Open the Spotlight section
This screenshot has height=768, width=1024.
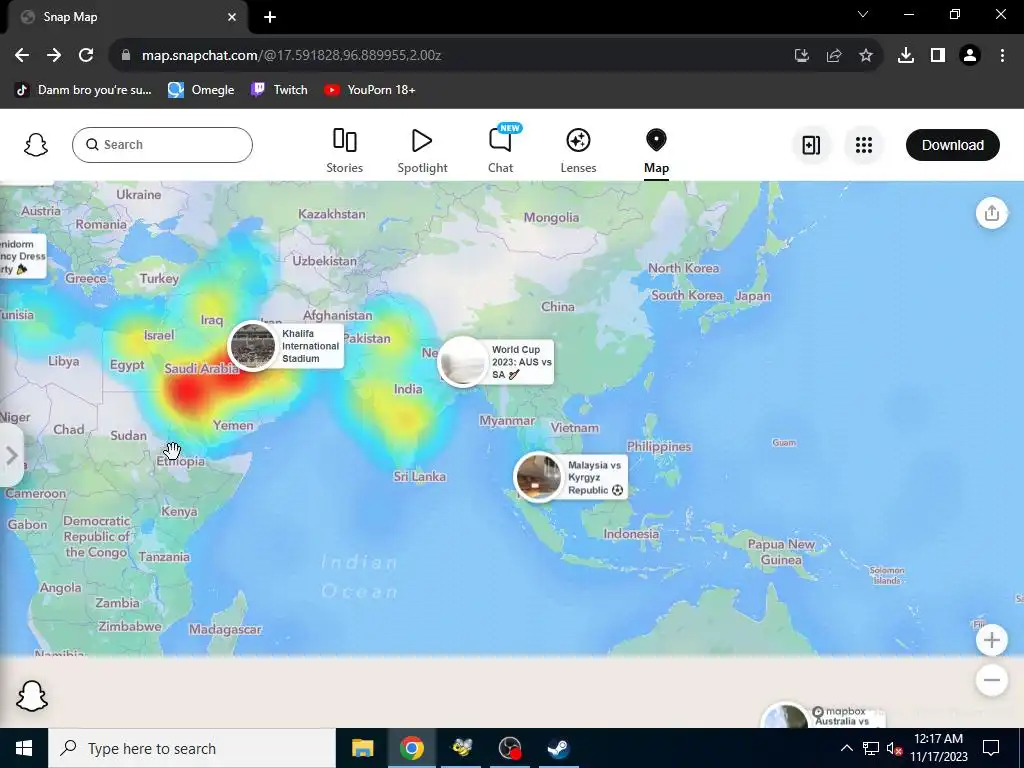pyautogui.click(x=422, y=150)
